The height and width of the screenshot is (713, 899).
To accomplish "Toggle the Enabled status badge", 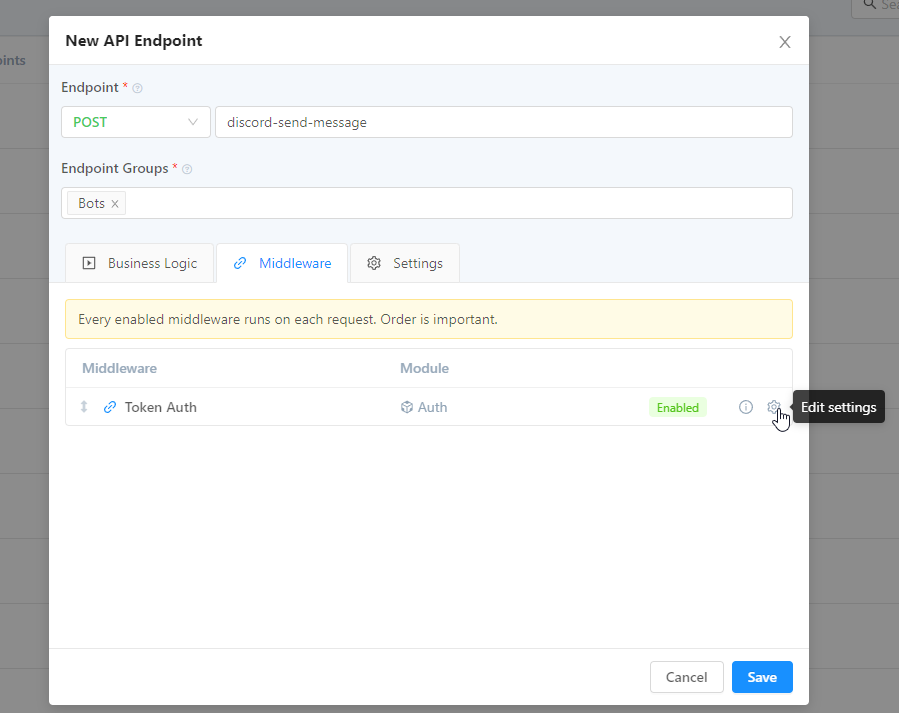I will point(677,407).
